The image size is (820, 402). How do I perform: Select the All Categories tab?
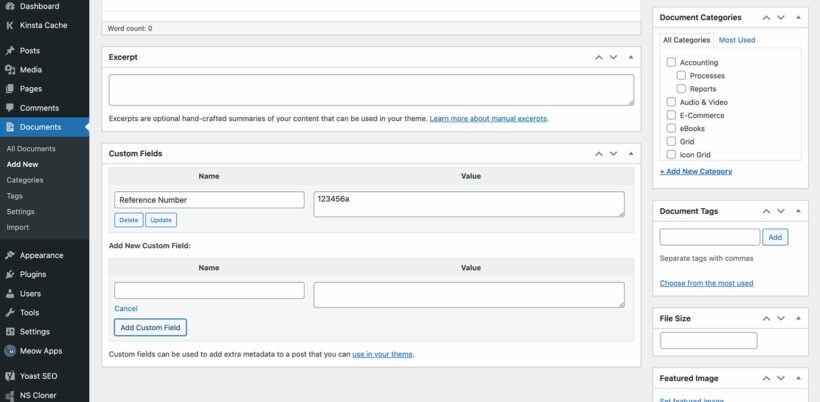687,40
